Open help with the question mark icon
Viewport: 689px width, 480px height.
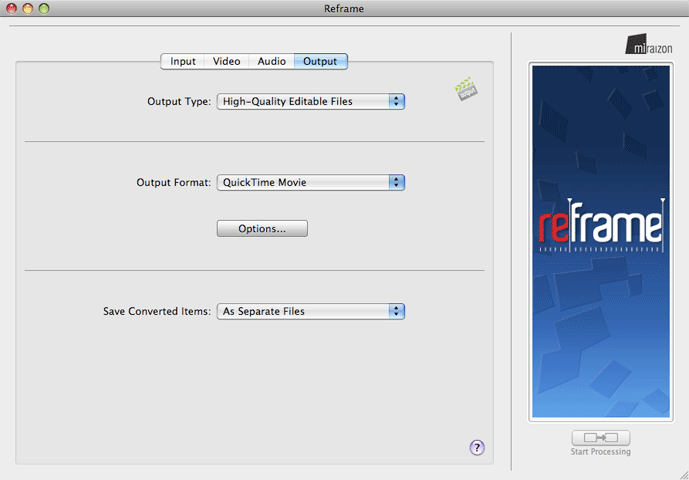point(477,447)
